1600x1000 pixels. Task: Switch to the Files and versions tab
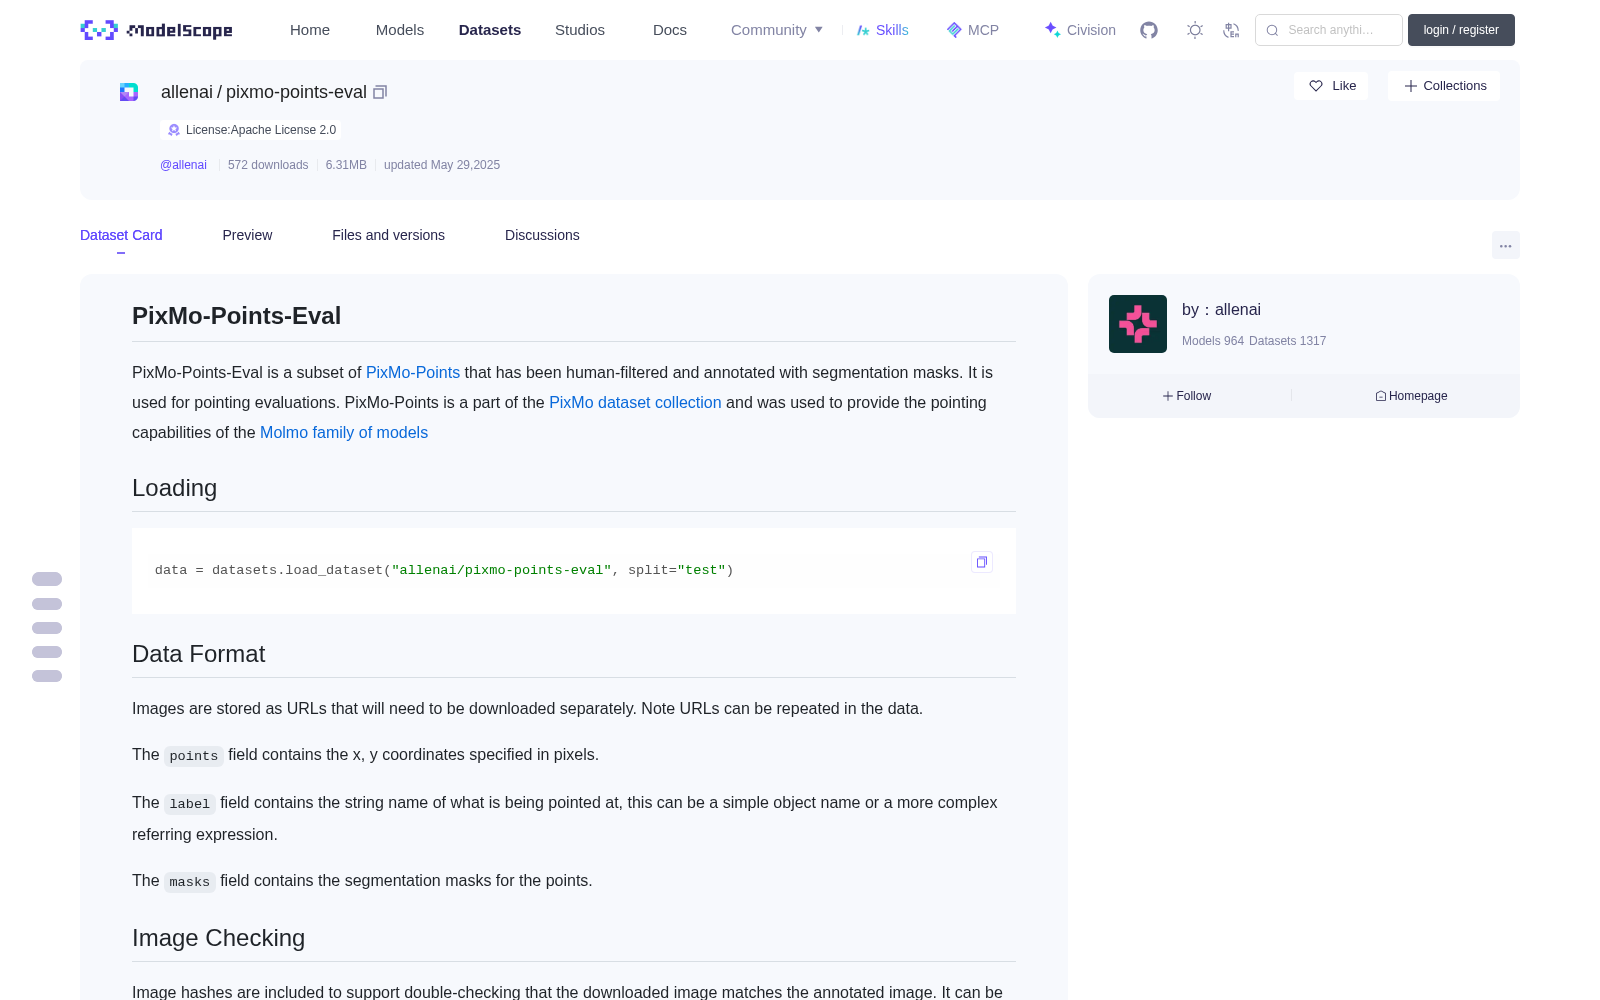point(388,235)
